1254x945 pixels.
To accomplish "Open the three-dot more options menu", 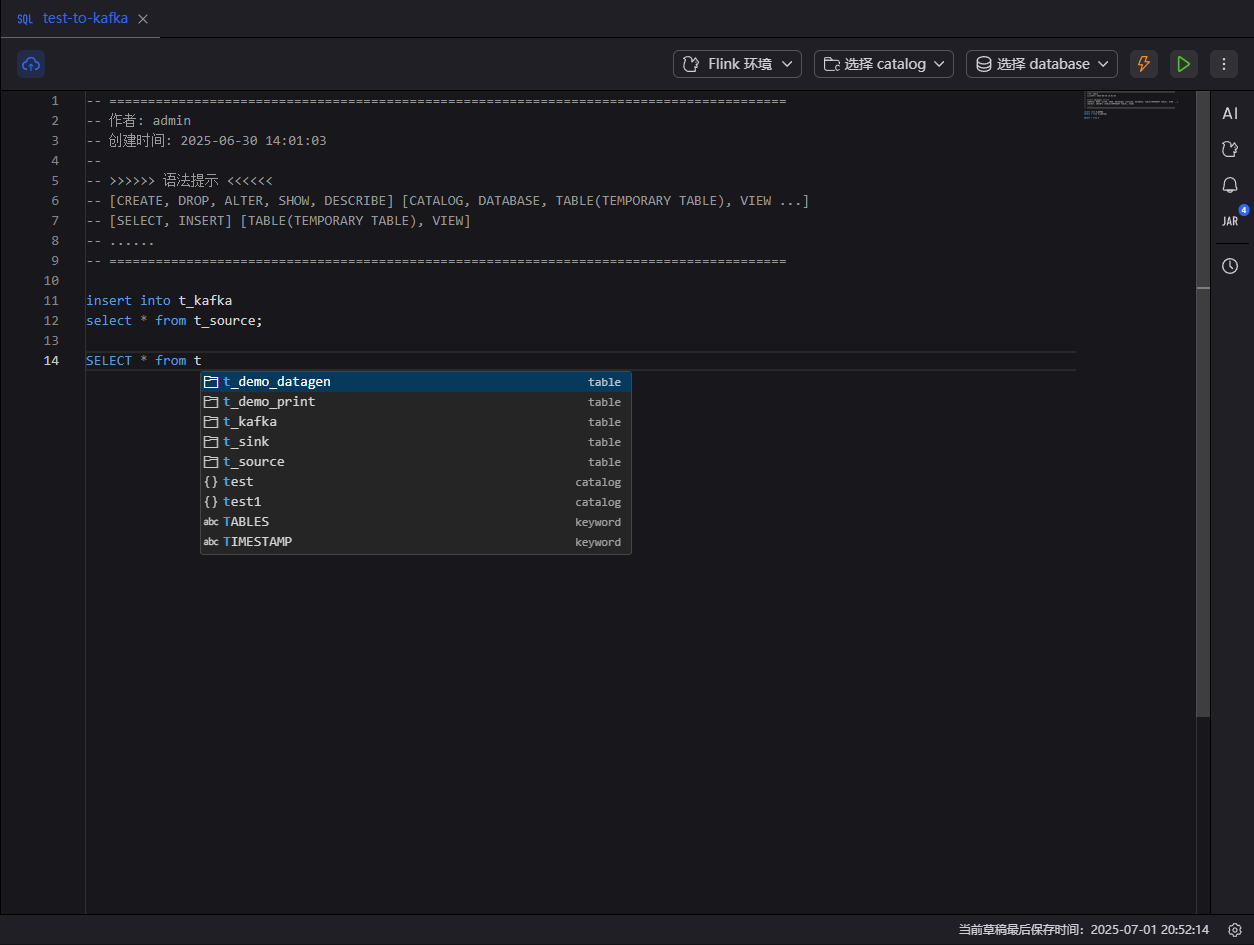I will pos(1224,64).
